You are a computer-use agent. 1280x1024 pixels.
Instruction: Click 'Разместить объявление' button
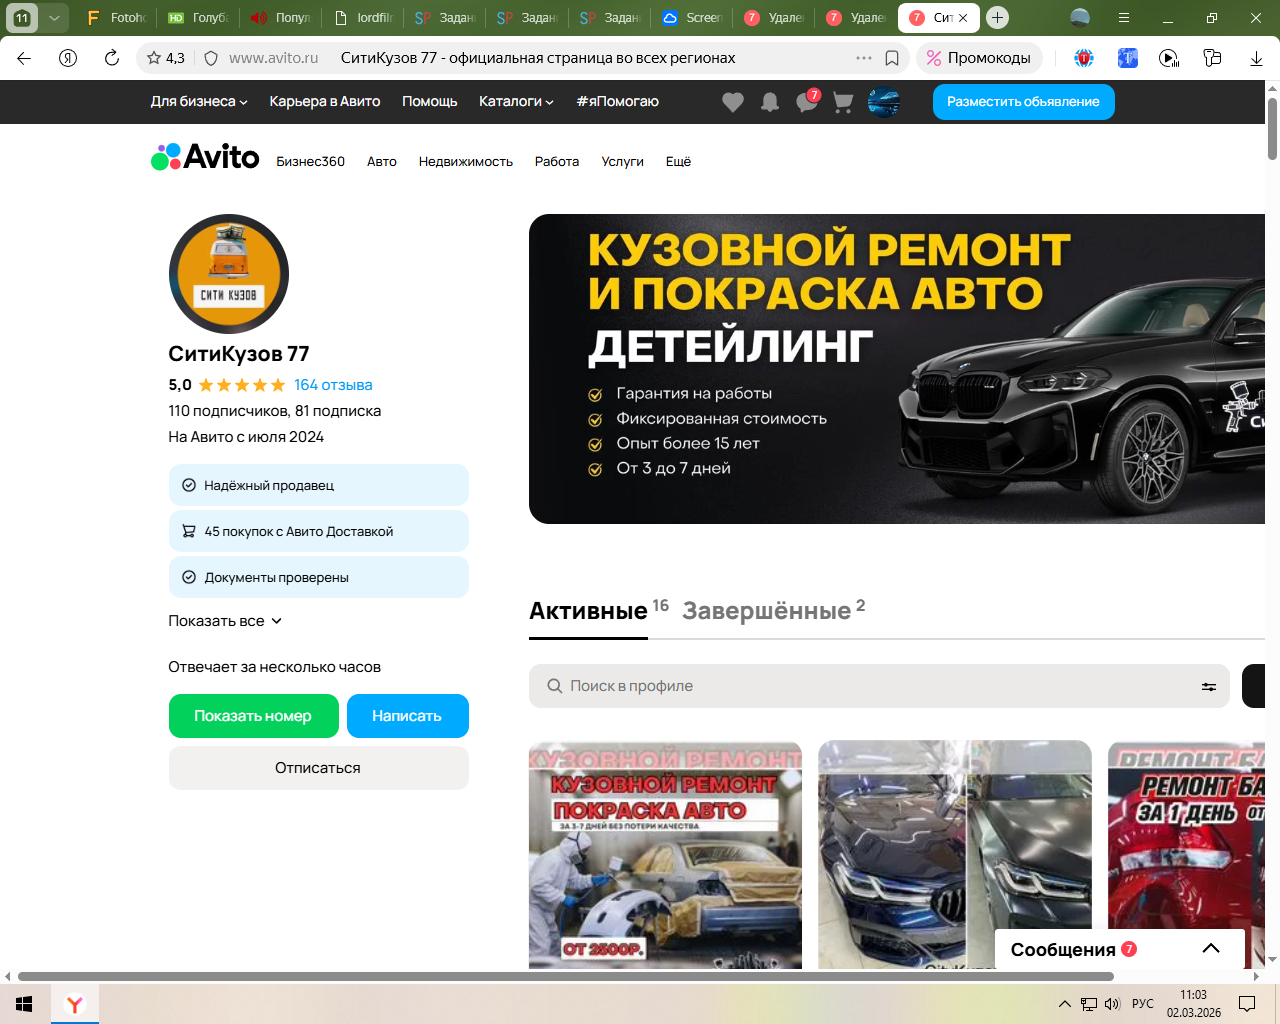click(1024, 102)
